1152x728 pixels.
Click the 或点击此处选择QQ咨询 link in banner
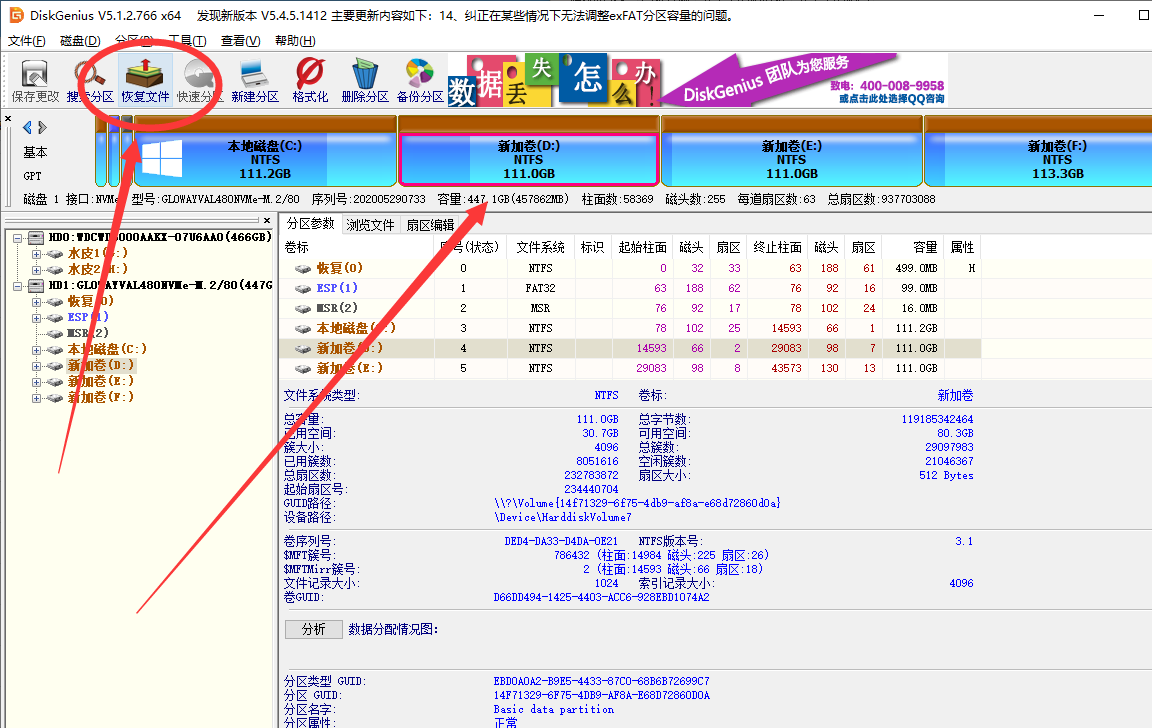pos(891,98)
